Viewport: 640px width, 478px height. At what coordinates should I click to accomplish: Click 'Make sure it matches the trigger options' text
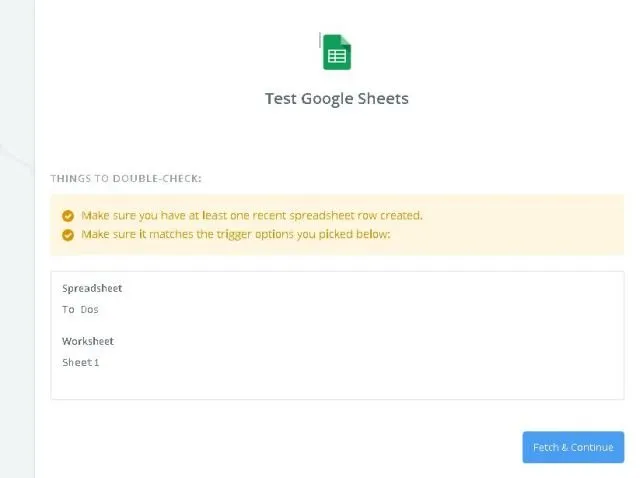[x=236, y=234]
